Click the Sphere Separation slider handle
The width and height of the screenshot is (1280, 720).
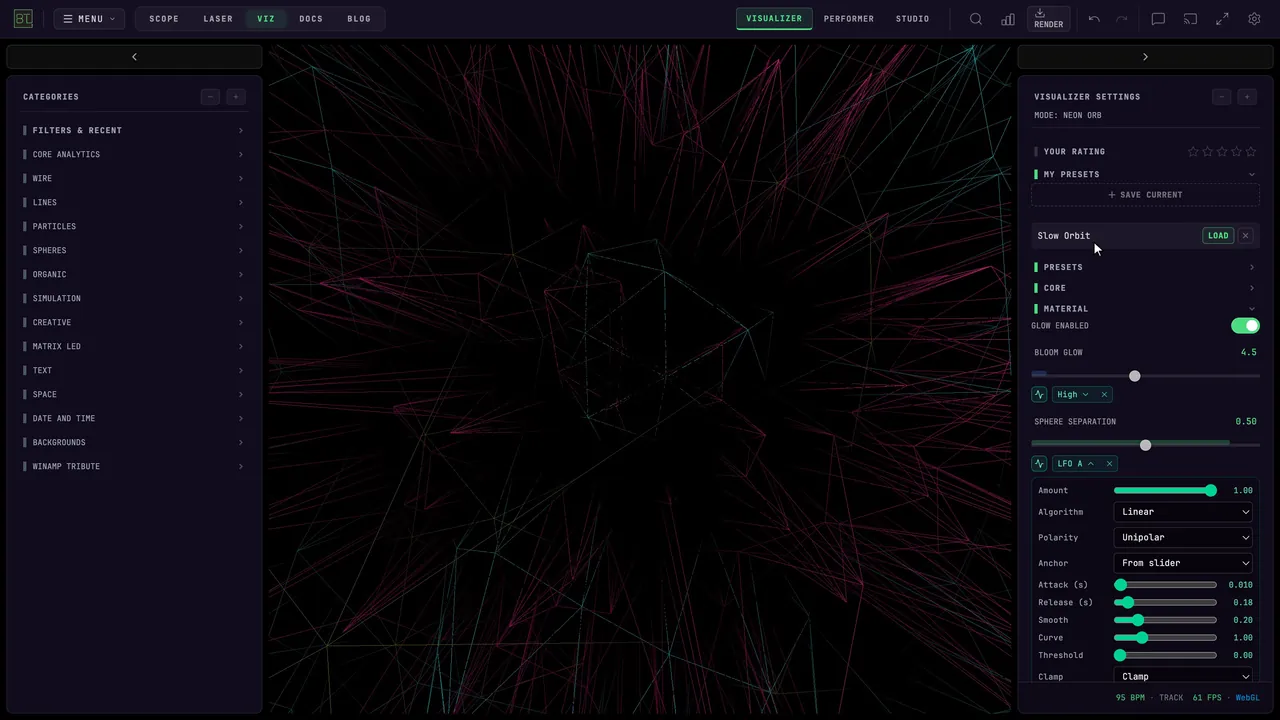(1145, 445)
